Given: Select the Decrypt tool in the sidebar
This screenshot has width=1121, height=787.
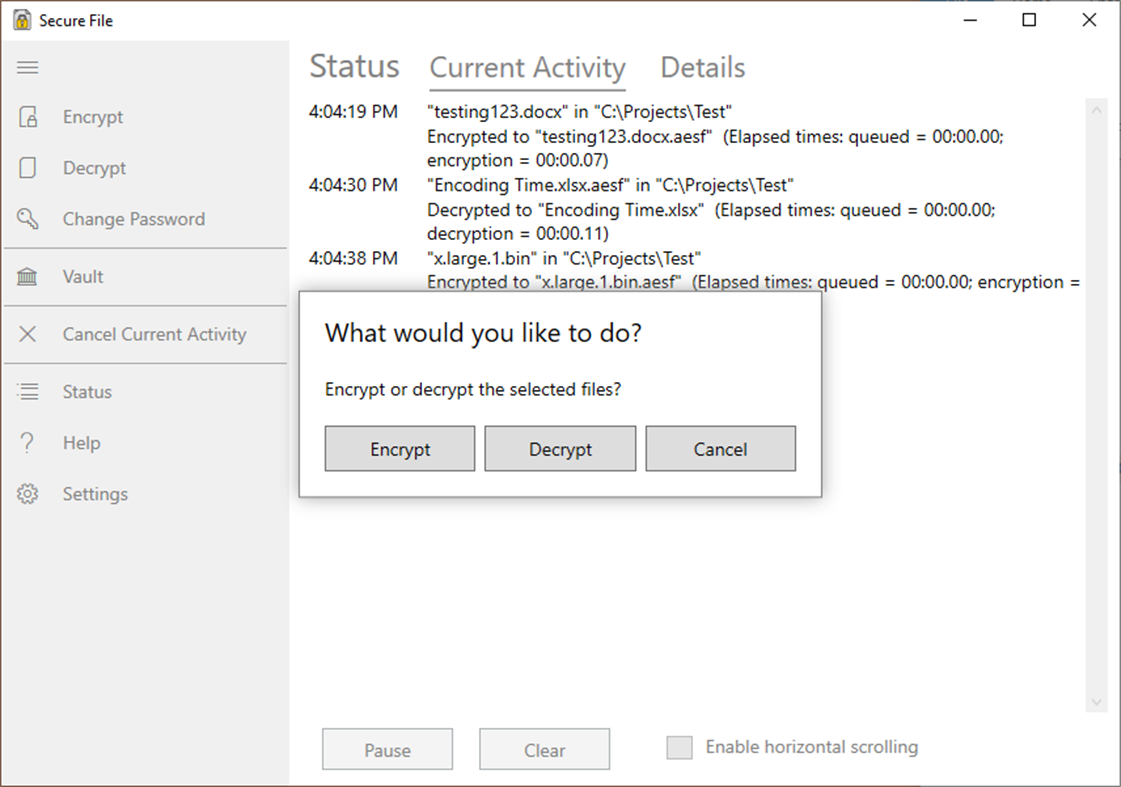Looking at the screenshot, I should 94,168.
